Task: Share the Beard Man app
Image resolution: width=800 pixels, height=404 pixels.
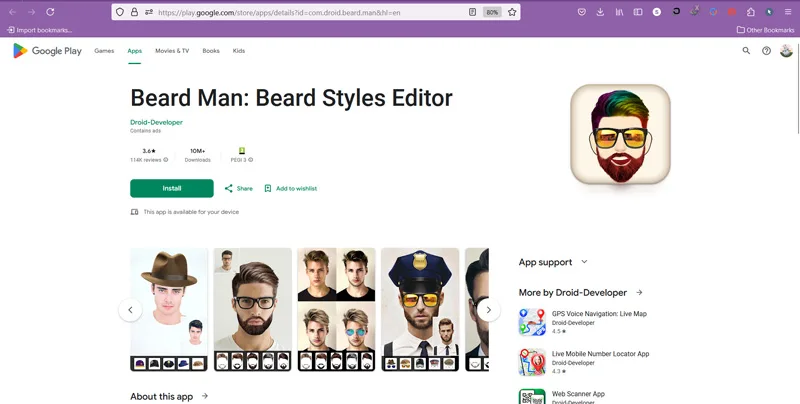Action: 238,188
